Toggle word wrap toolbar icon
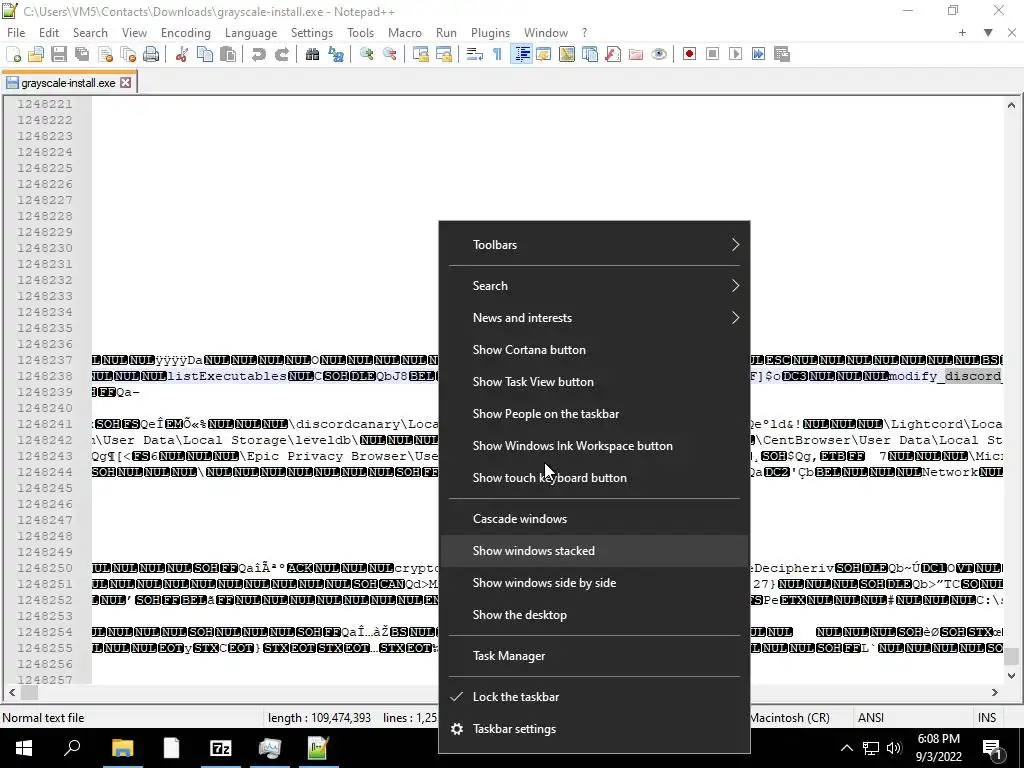The width and height of the screenshot is (1024, 768). [x=475, y=54]
